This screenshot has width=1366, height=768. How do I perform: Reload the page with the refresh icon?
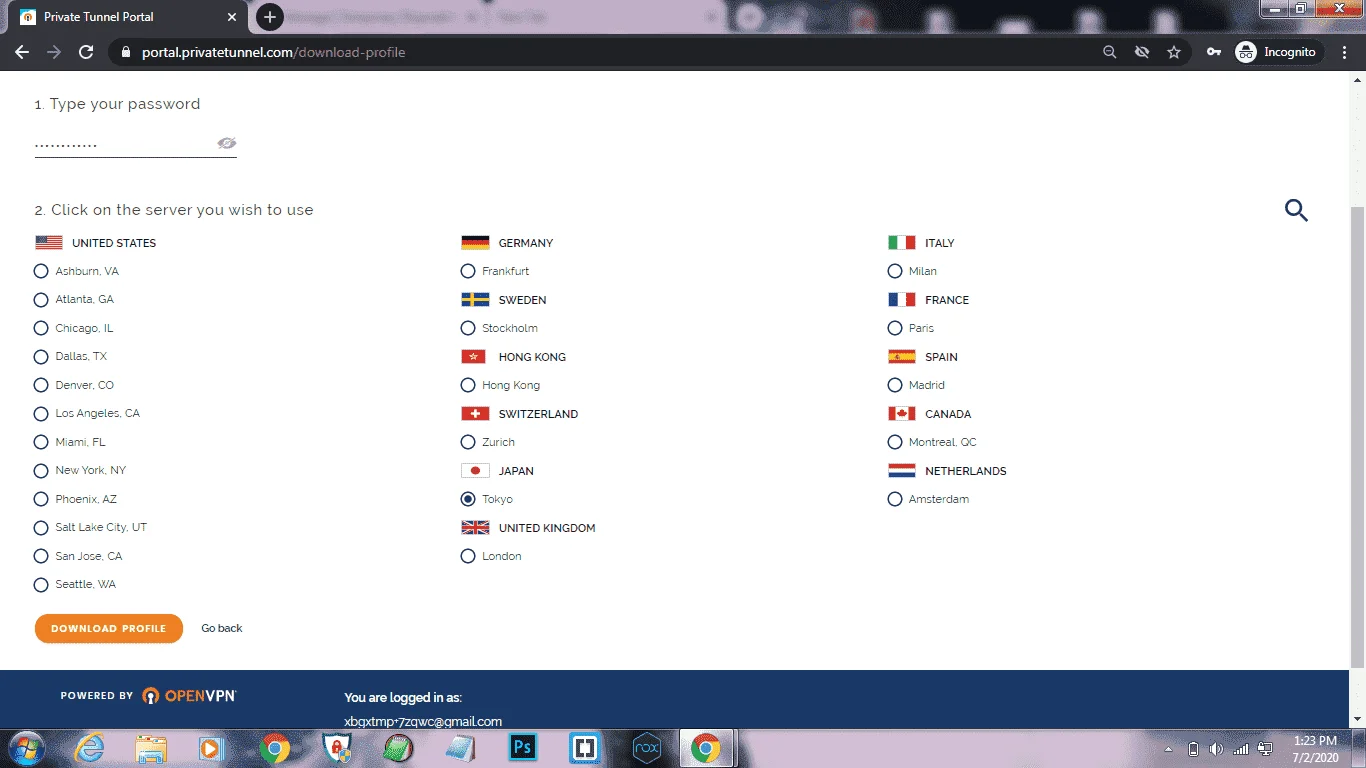click(x=86, y=52)
